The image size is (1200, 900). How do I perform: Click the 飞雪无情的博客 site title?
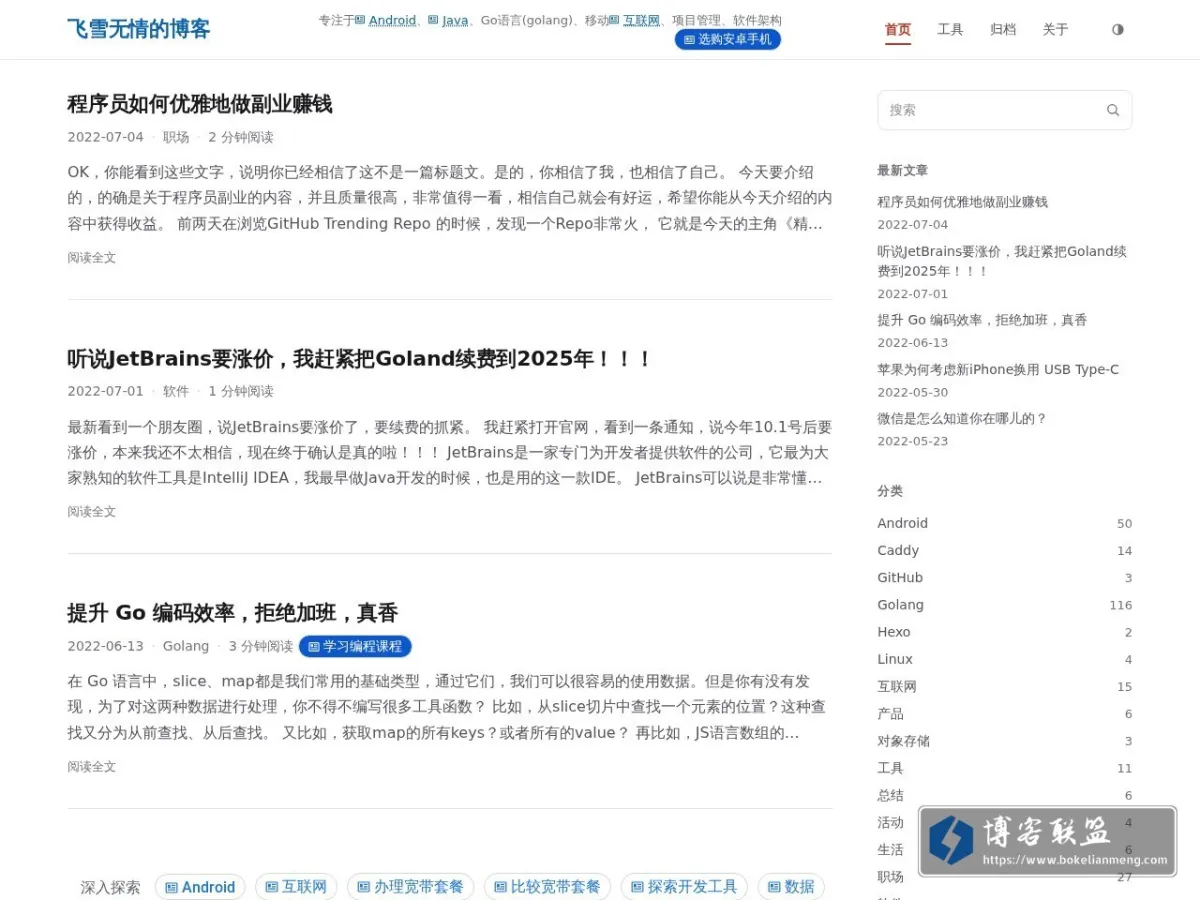[139, 29]
